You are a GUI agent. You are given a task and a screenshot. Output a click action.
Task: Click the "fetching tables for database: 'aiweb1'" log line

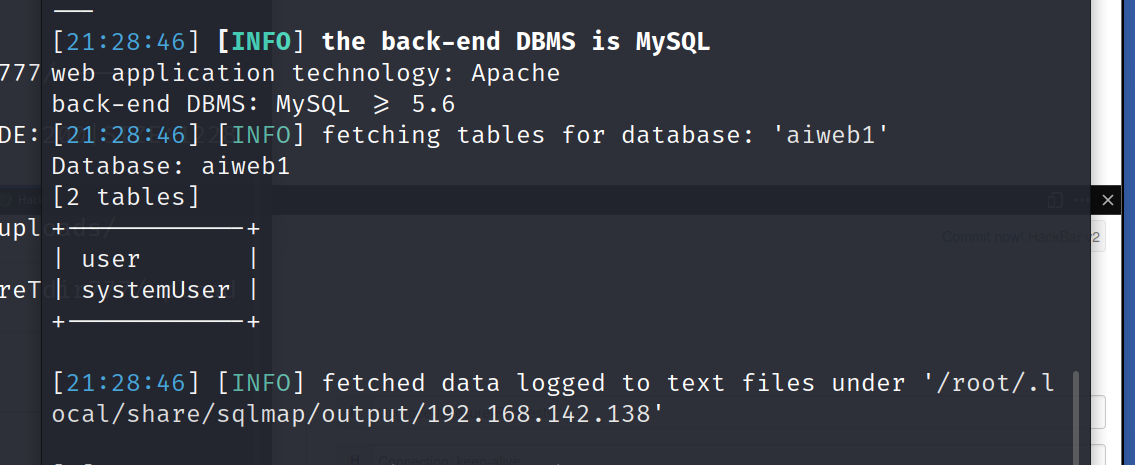[605, 135]
